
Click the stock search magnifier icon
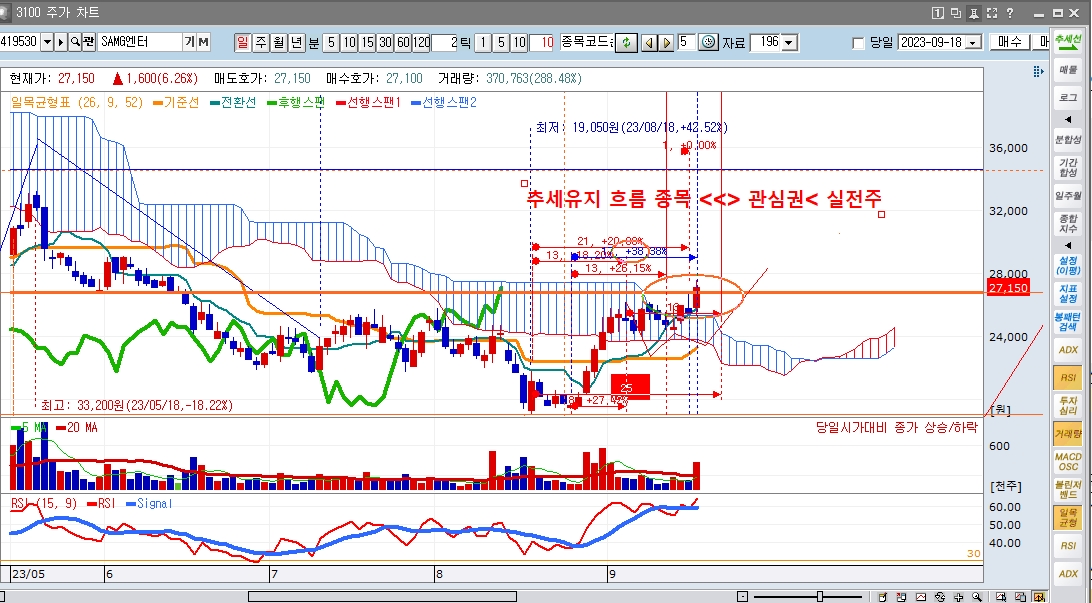pos(75,42)
